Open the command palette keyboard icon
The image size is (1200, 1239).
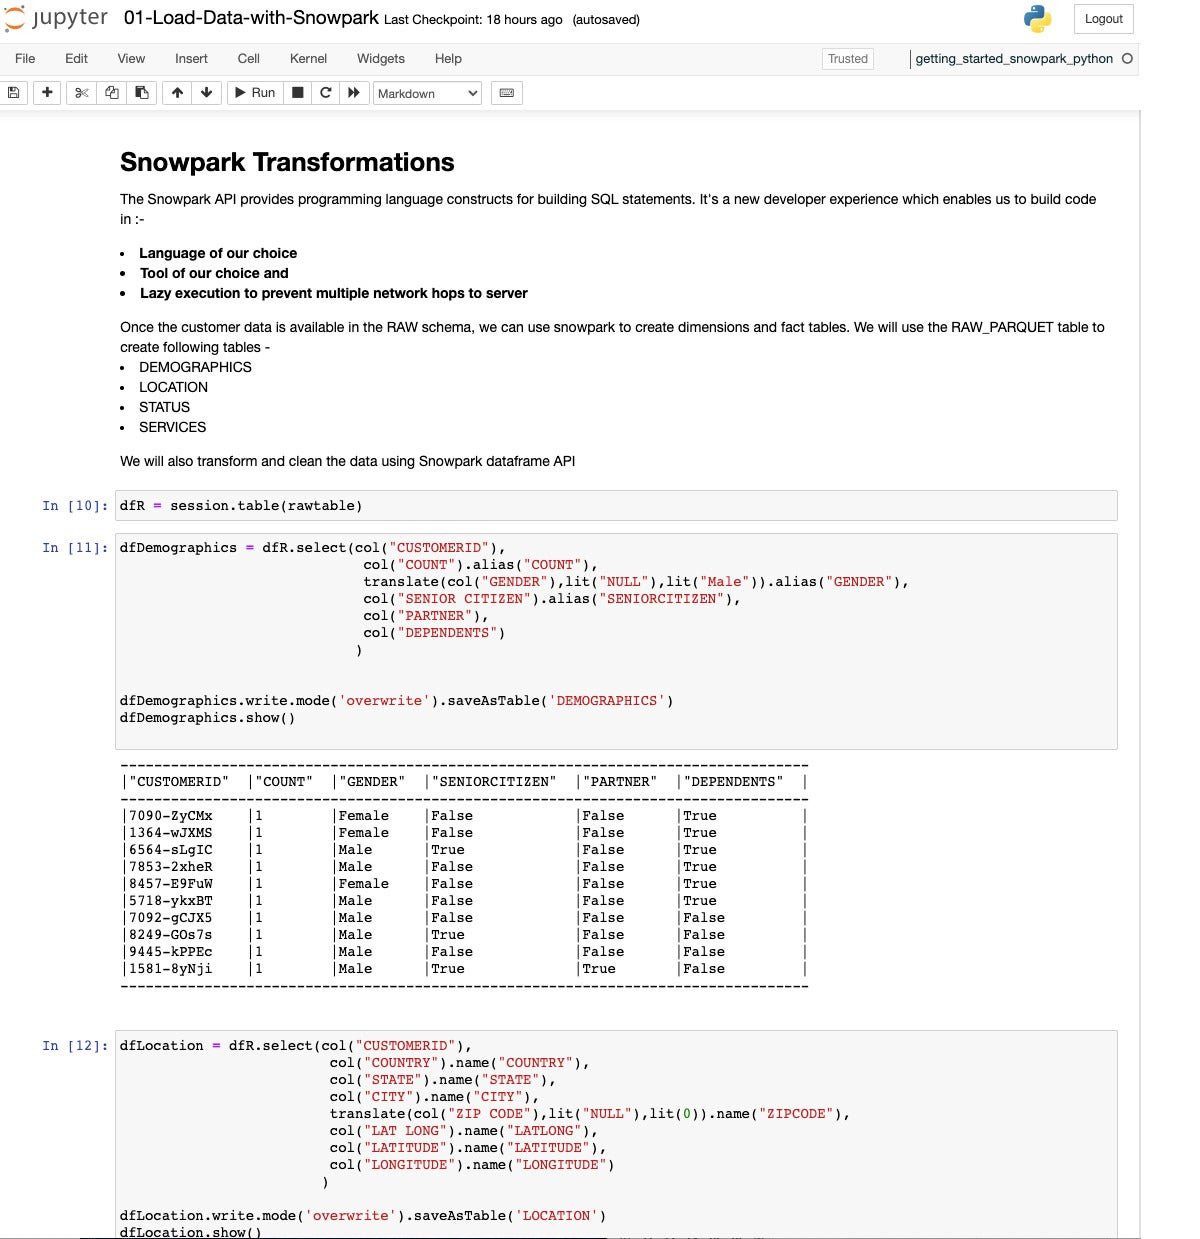(x=507, y=93)
